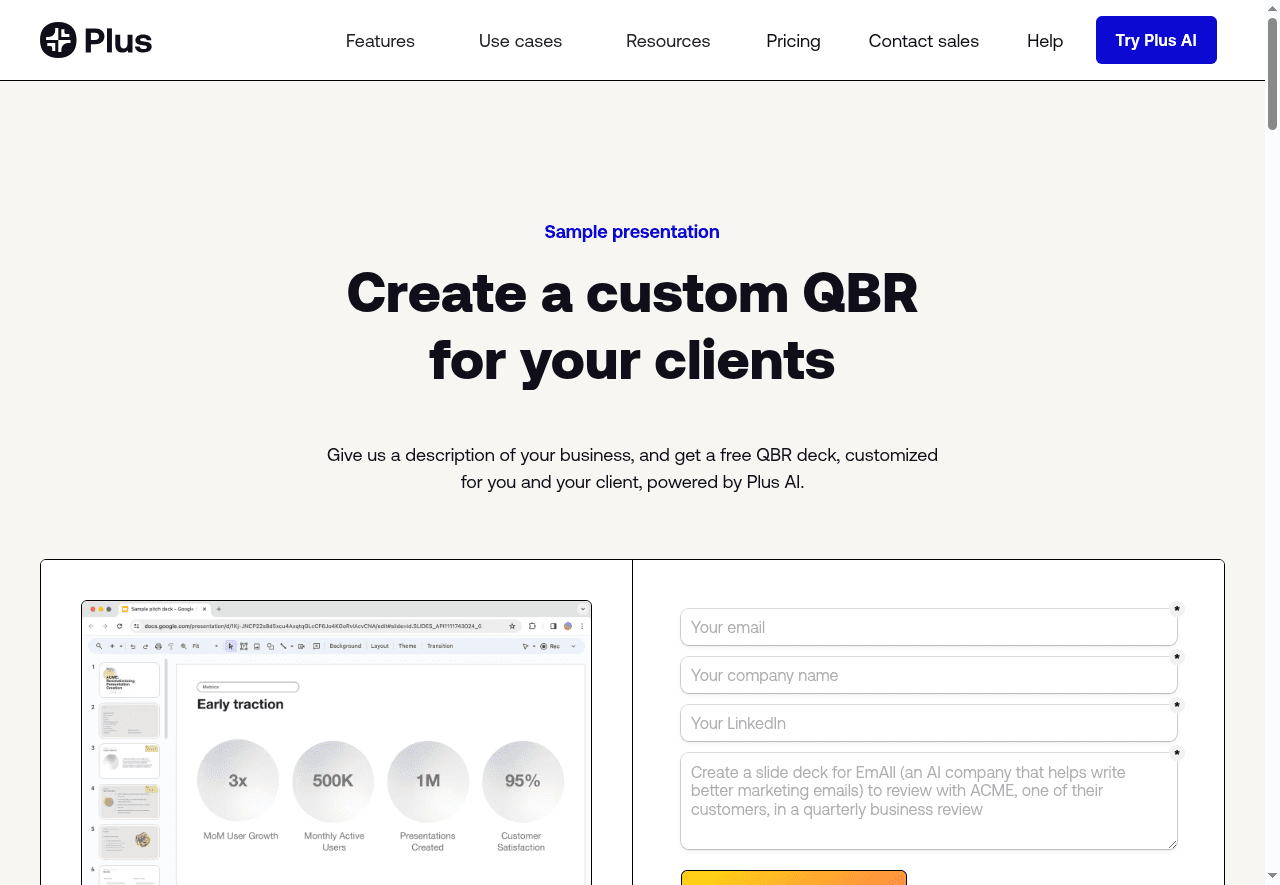Click into the Your LinkedIn field
This screenshot has height=885, width=1280.
[x=928, y=724]
